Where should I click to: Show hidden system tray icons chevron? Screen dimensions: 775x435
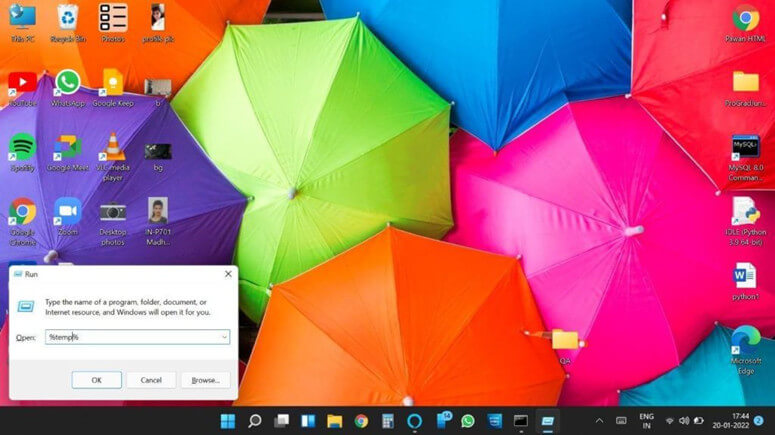[599, 421]
